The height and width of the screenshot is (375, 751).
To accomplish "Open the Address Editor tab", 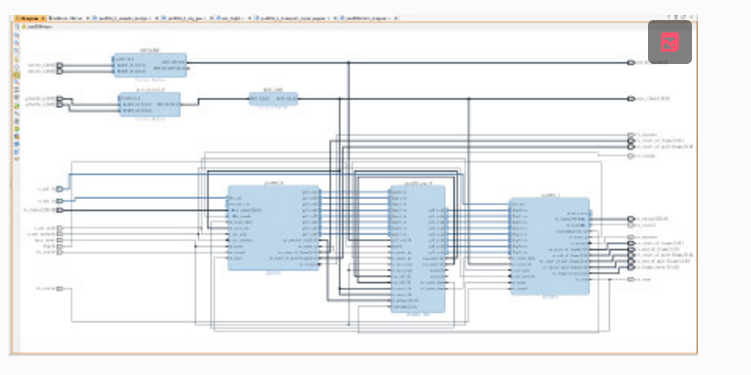I will 67,18.
